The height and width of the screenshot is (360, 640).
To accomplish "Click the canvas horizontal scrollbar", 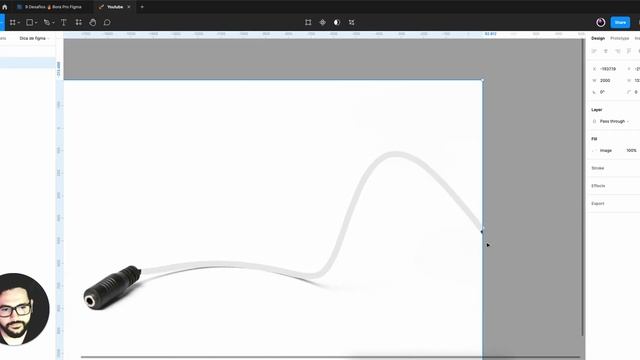I will click(x=330, y=357).
